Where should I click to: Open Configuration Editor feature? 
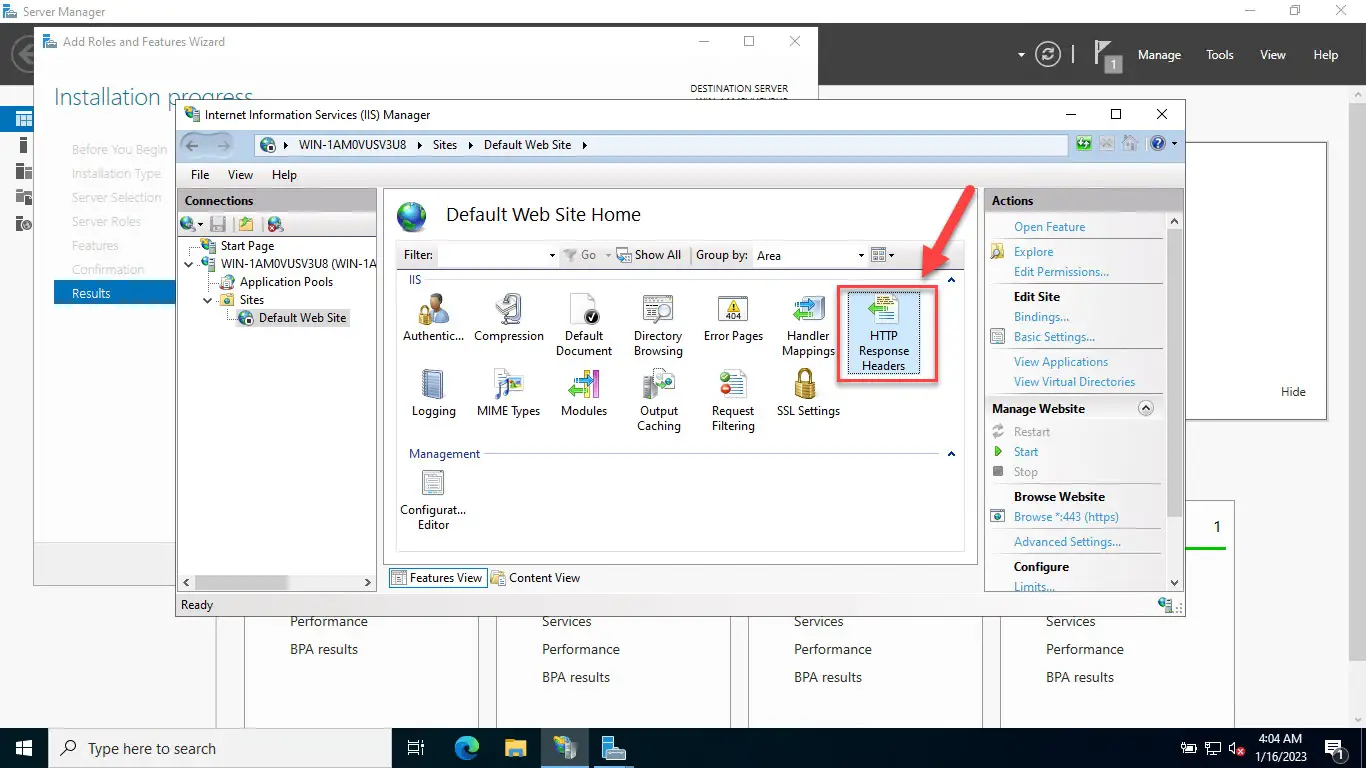433,499
